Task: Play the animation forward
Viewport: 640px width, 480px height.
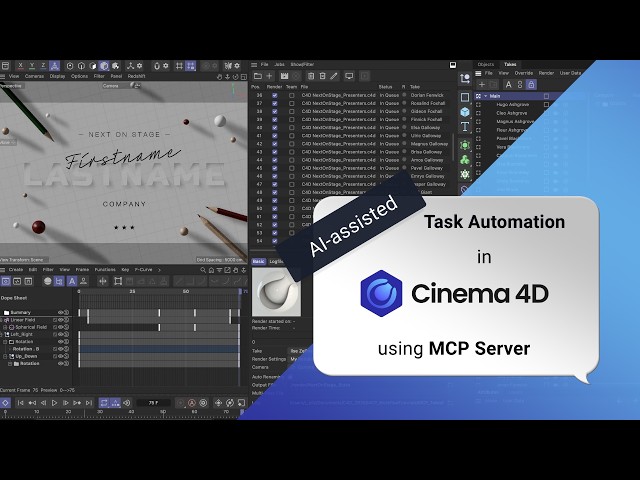Action: (54, 403)
